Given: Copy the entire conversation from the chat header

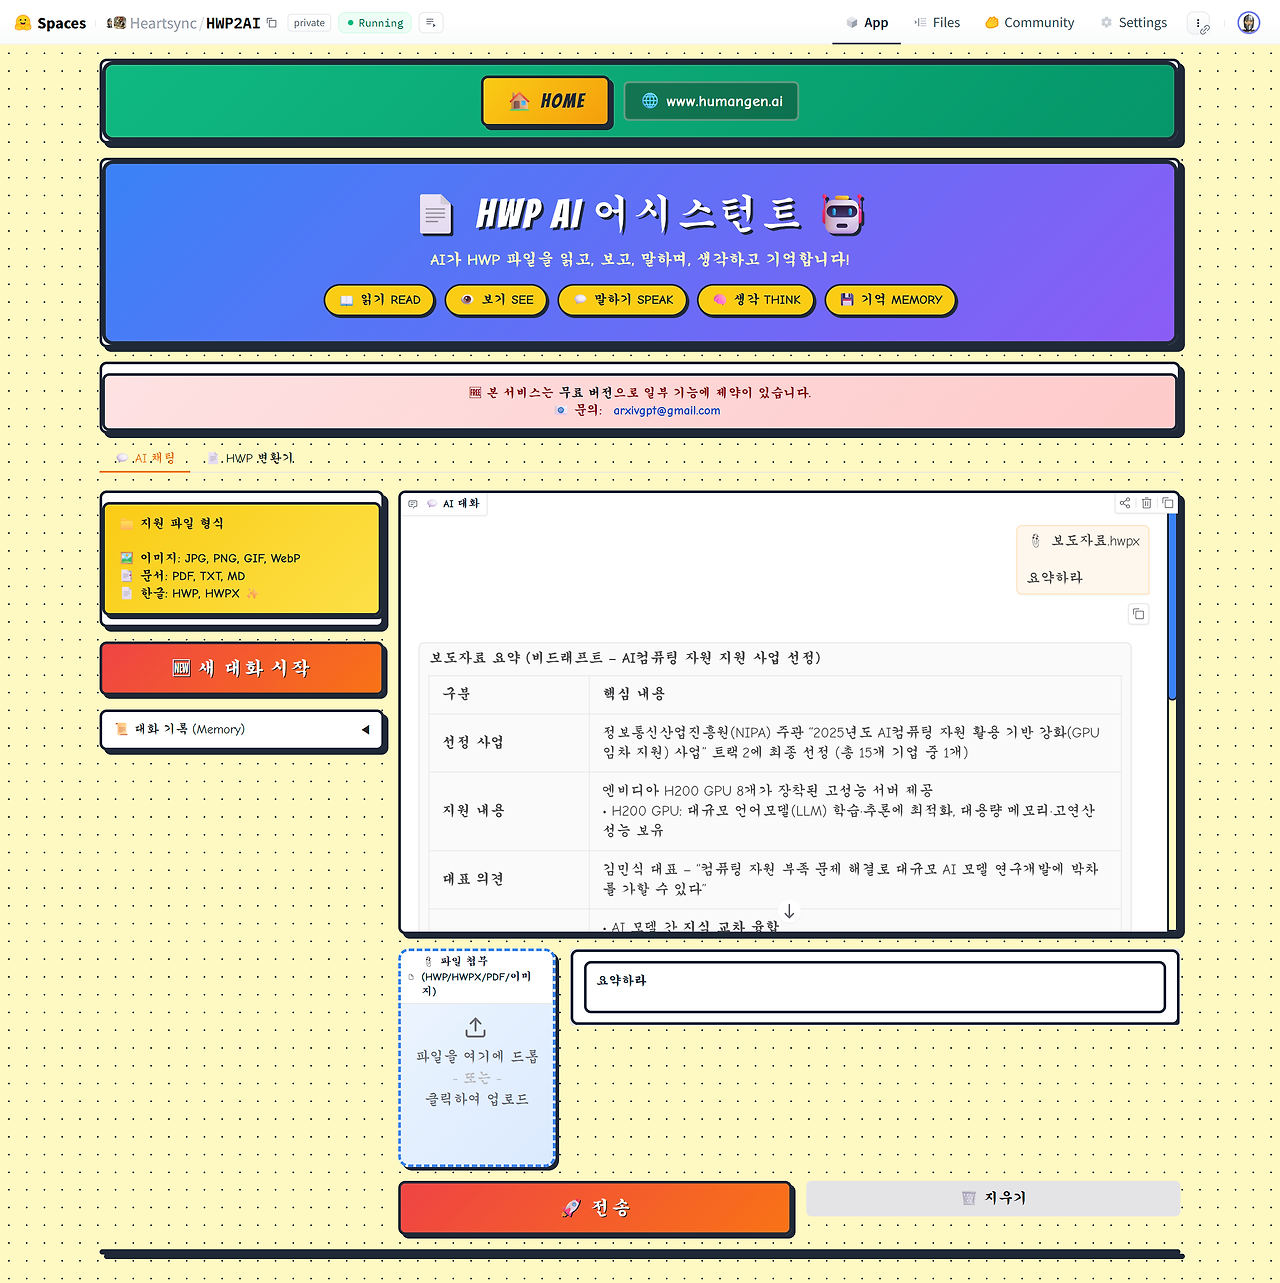Looking at the screenshot, I should pos(1168,503).
